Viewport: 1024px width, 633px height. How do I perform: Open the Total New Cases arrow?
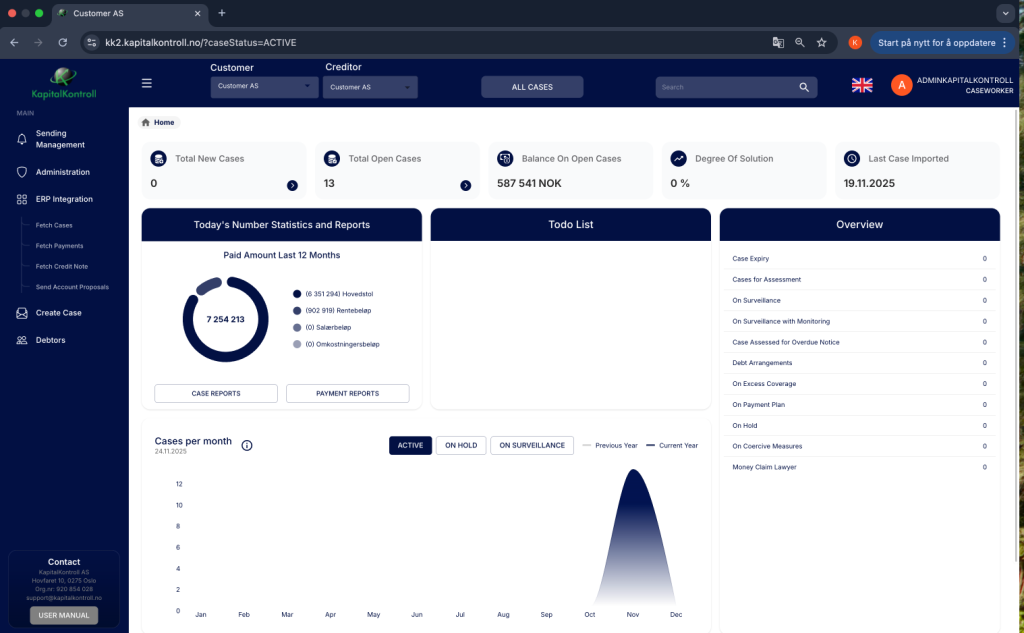coord(292,185)
